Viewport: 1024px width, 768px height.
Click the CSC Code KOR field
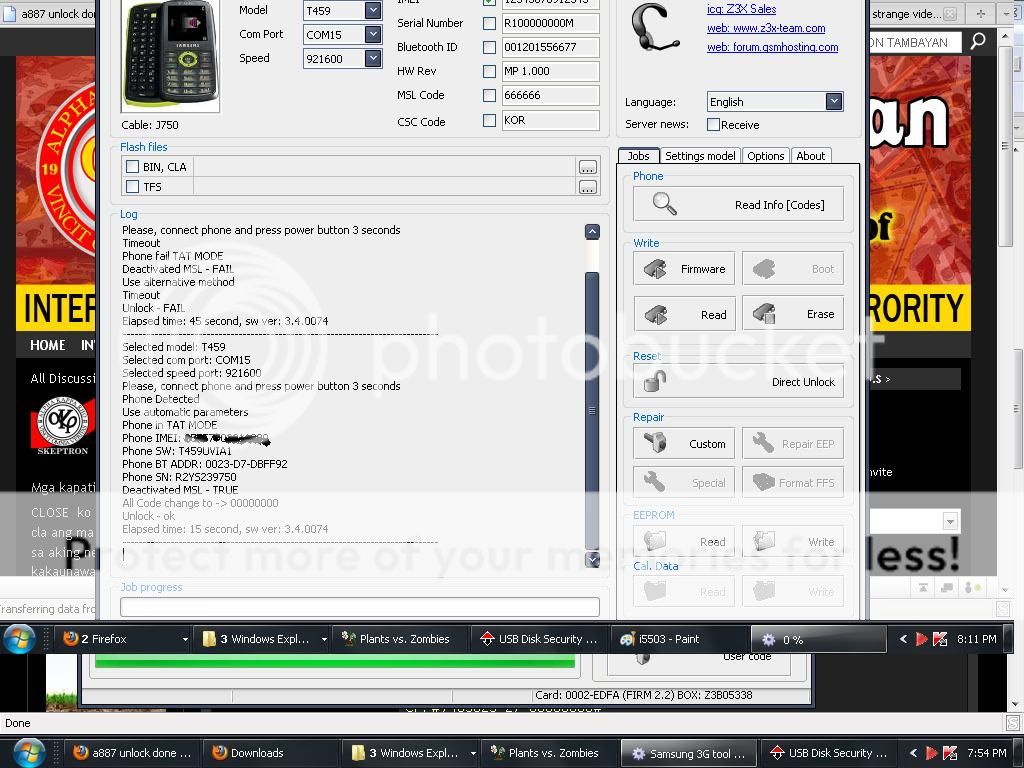(x=550, y=120)
